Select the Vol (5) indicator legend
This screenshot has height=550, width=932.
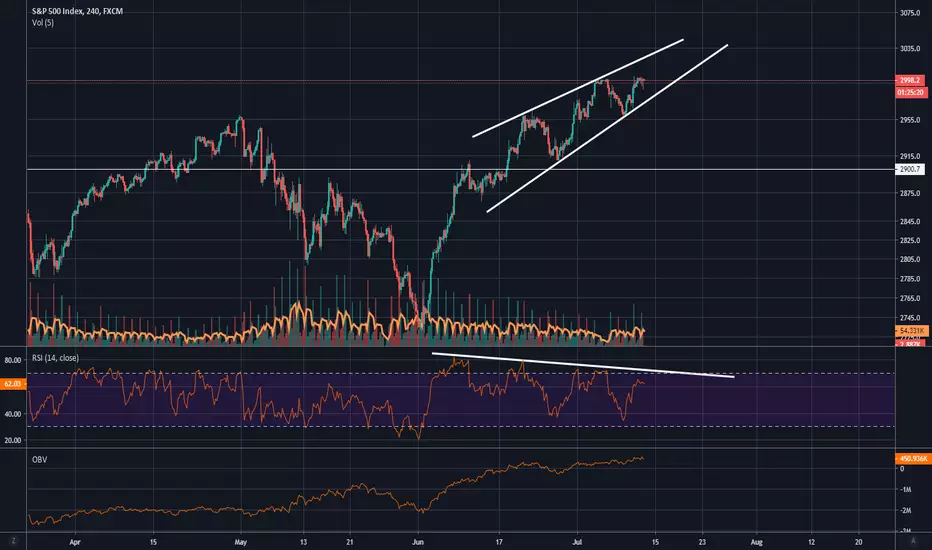coord(43,23)
